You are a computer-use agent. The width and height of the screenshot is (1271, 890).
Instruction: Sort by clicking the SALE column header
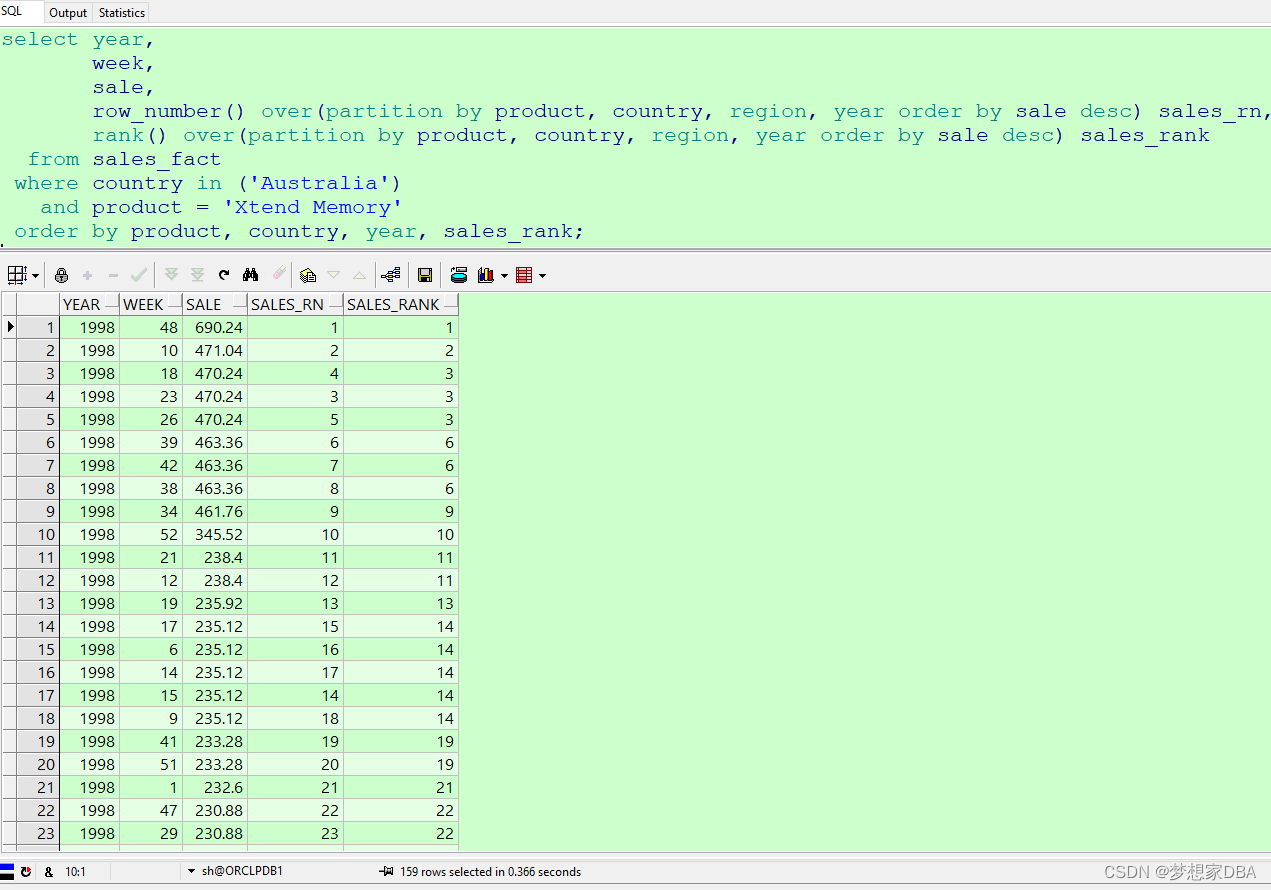(x=203, y=304)
